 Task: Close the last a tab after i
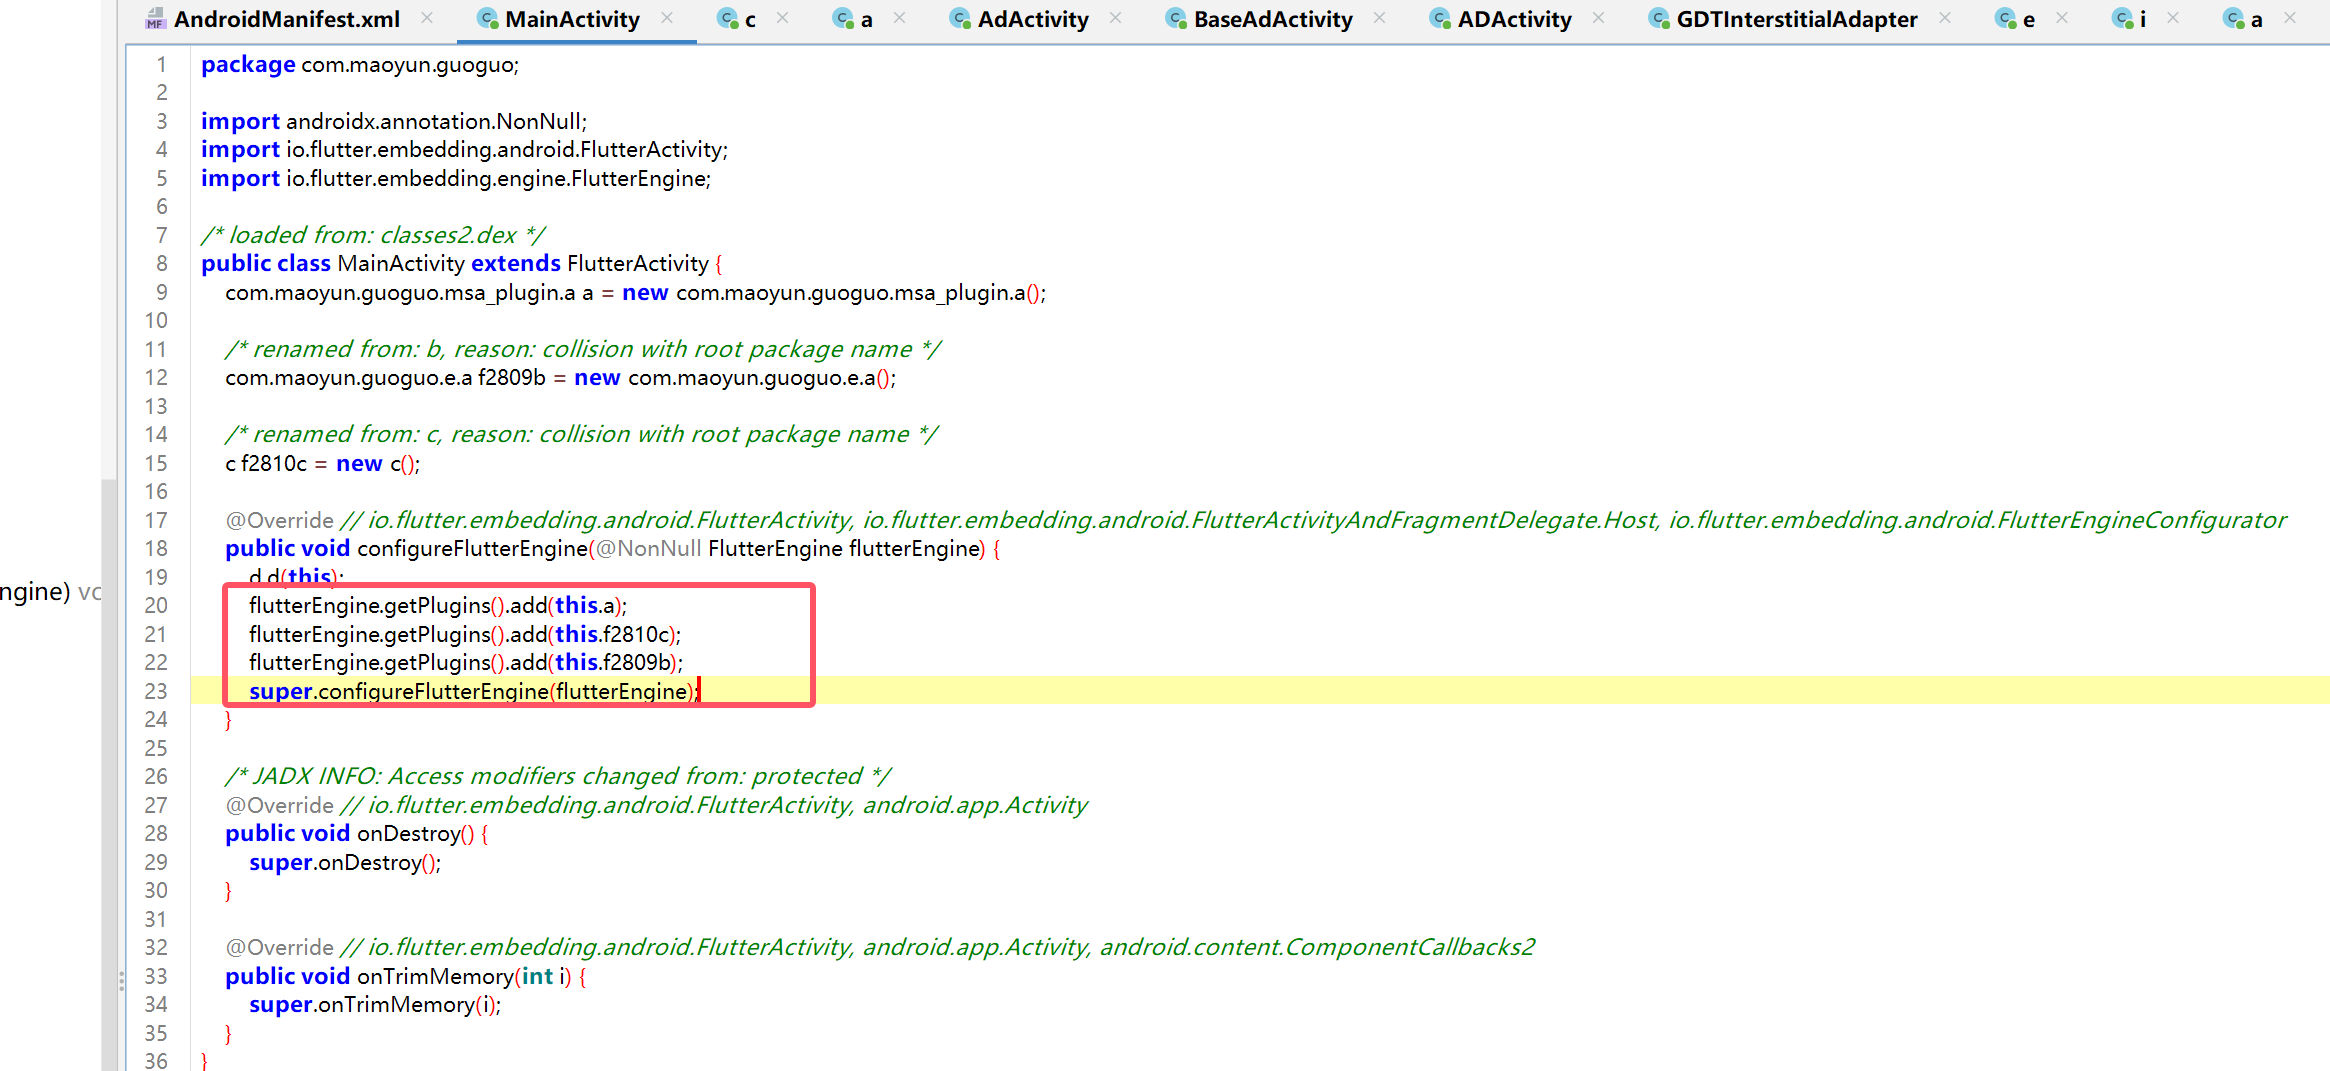click(x=2289, y=18)
